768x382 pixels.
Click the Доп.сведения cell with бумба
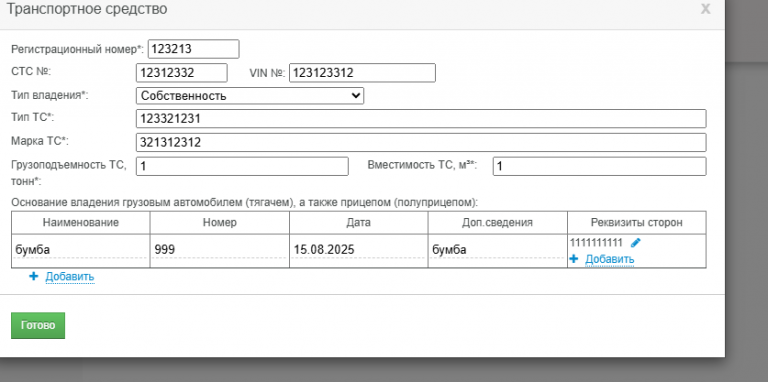point(498,250)
